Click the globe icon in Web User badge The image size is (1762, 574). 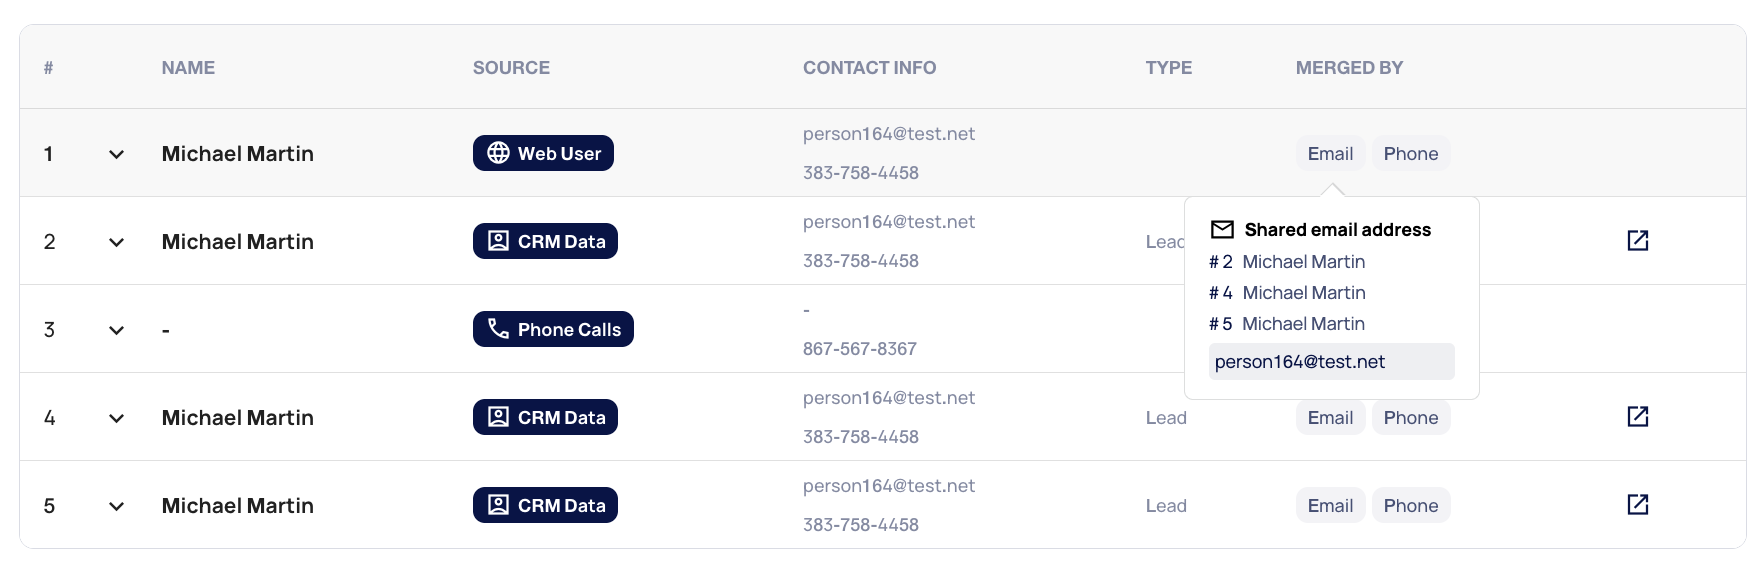(498, 153)
